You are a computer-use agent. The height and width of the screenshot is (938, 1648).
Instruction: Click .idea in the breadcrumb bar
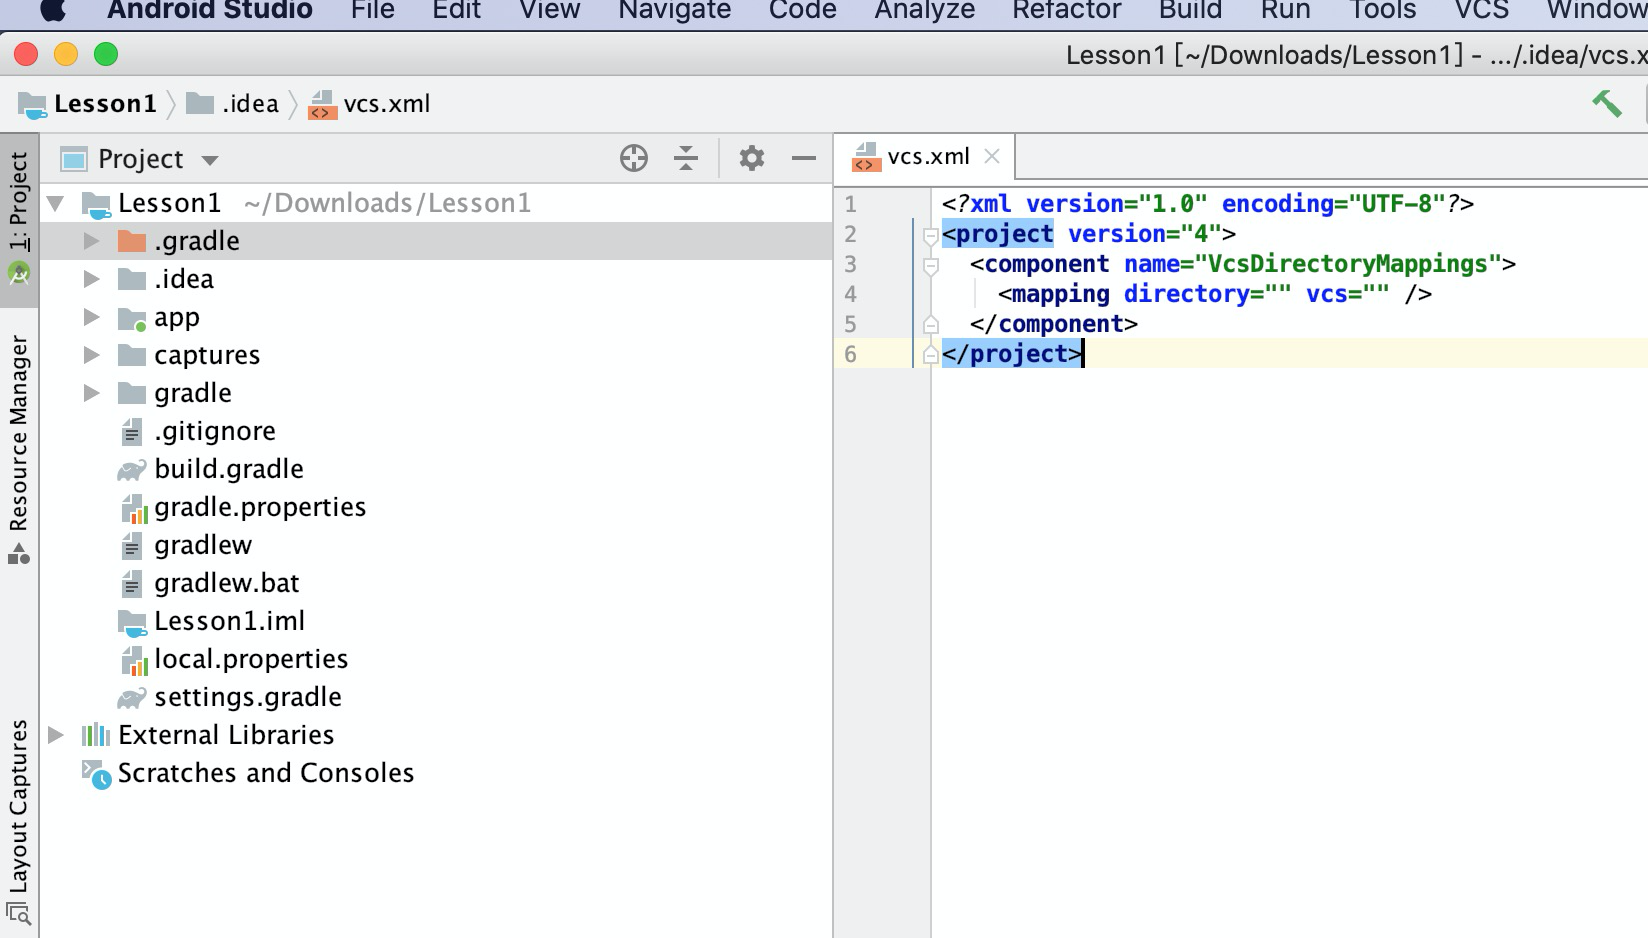pos(252,103)
